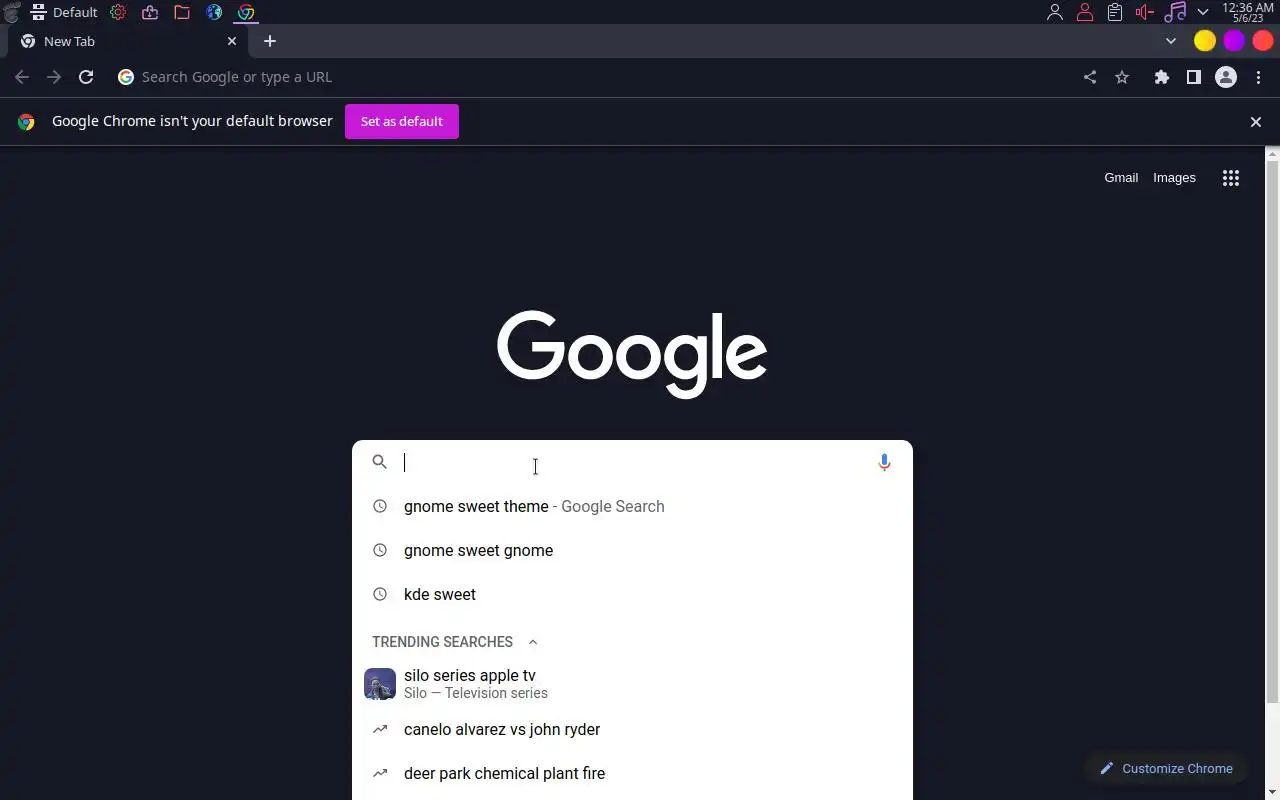Open the Chrome three-dot menu
The image size is (1280, 800).
coord(1258,77)
